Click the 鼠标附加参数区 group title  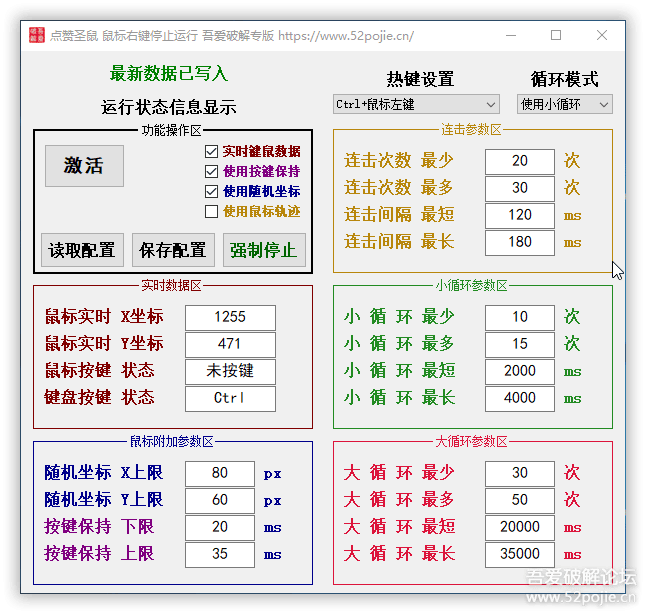(171, 442)
